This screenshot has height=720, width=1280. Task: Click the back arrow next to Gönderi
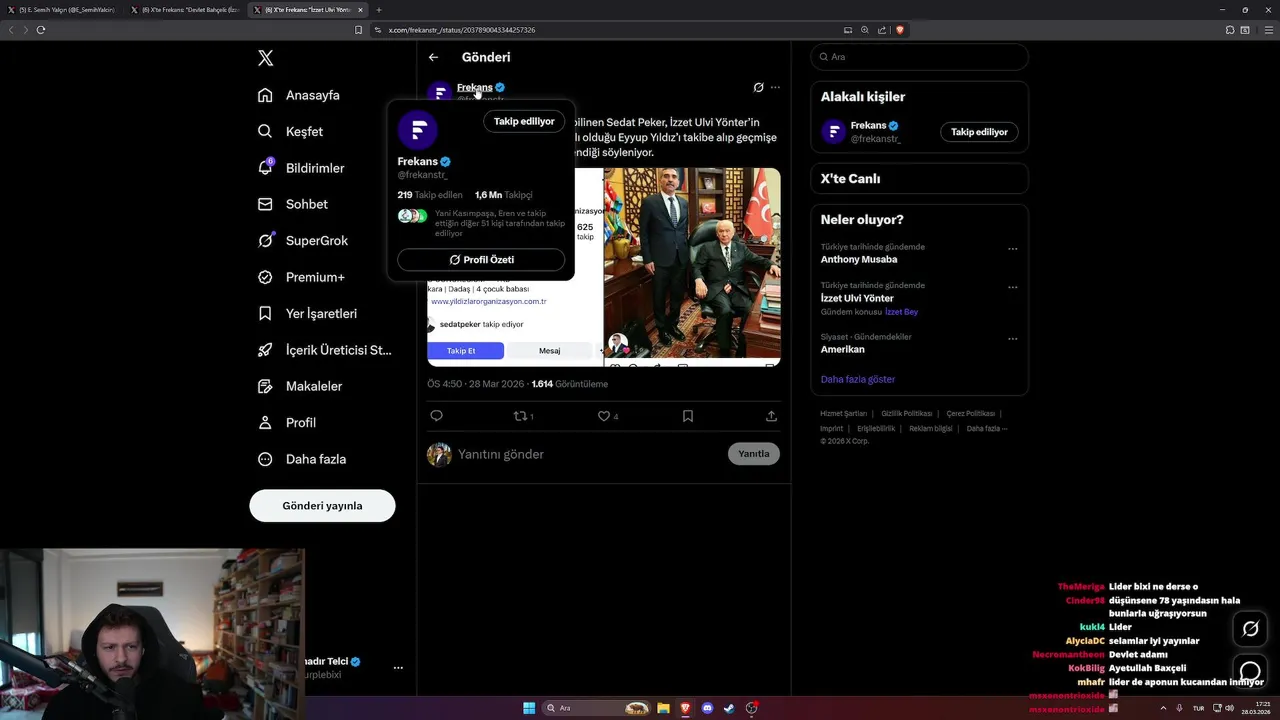pyautogui.click(x=433, y=57)
